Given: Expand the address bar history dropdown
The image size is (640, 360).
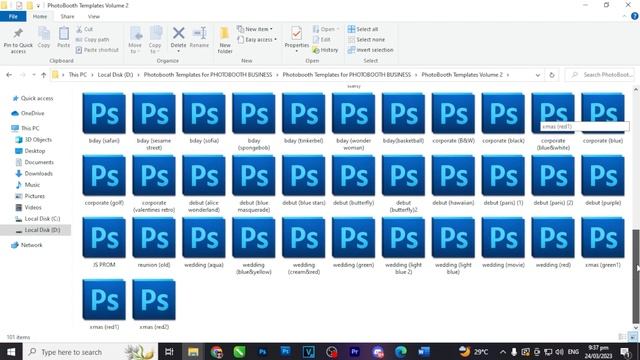Looking at the screenshot, I should (x=538, y=75).
